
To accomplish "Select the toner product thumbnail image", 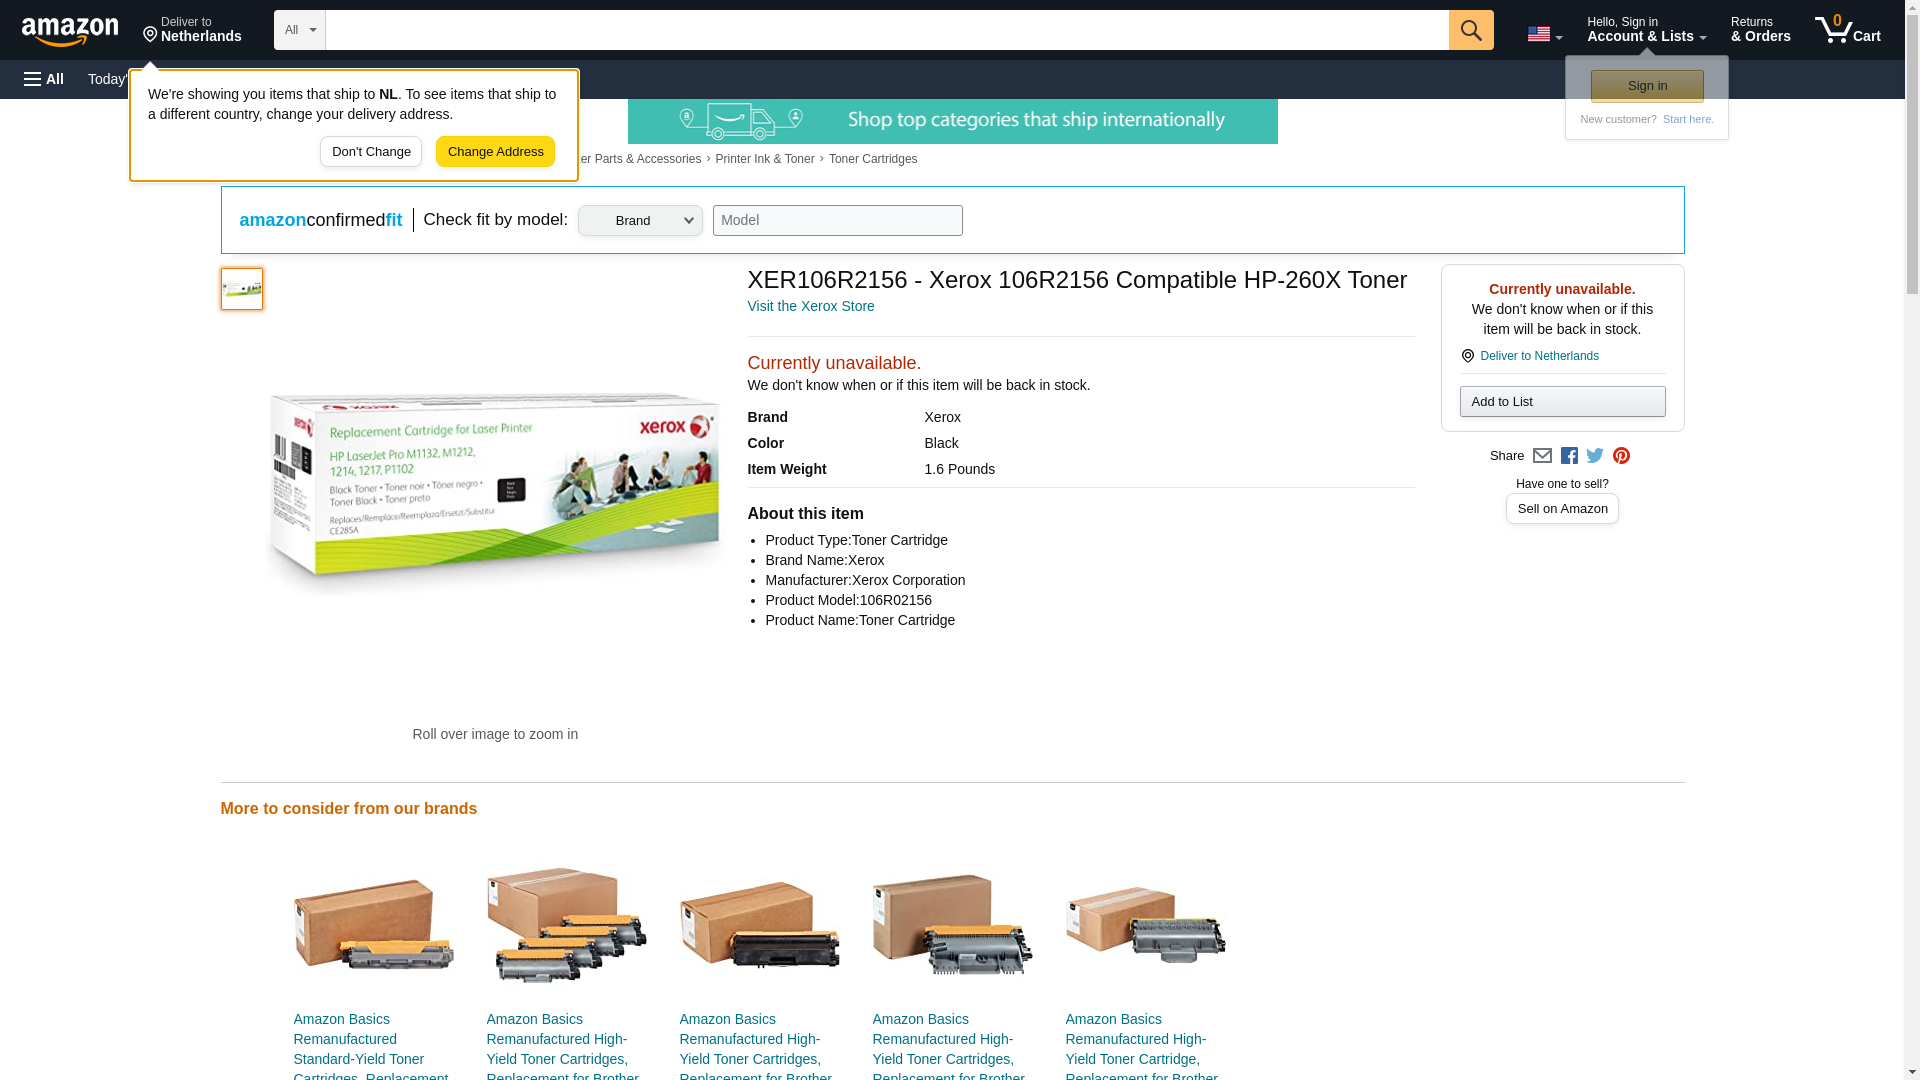I will tap(242, 289).
